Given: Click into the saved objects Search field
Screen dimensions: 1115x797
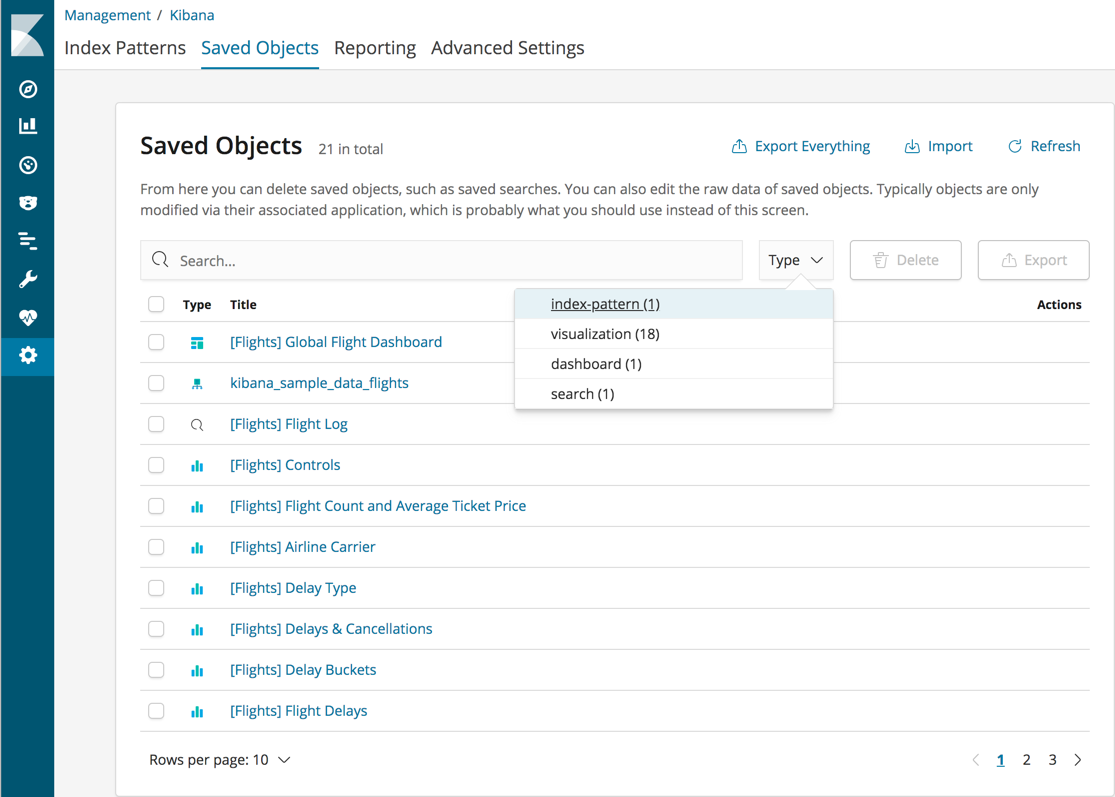Looking at the screenshot, I should [x=441, y=260].
